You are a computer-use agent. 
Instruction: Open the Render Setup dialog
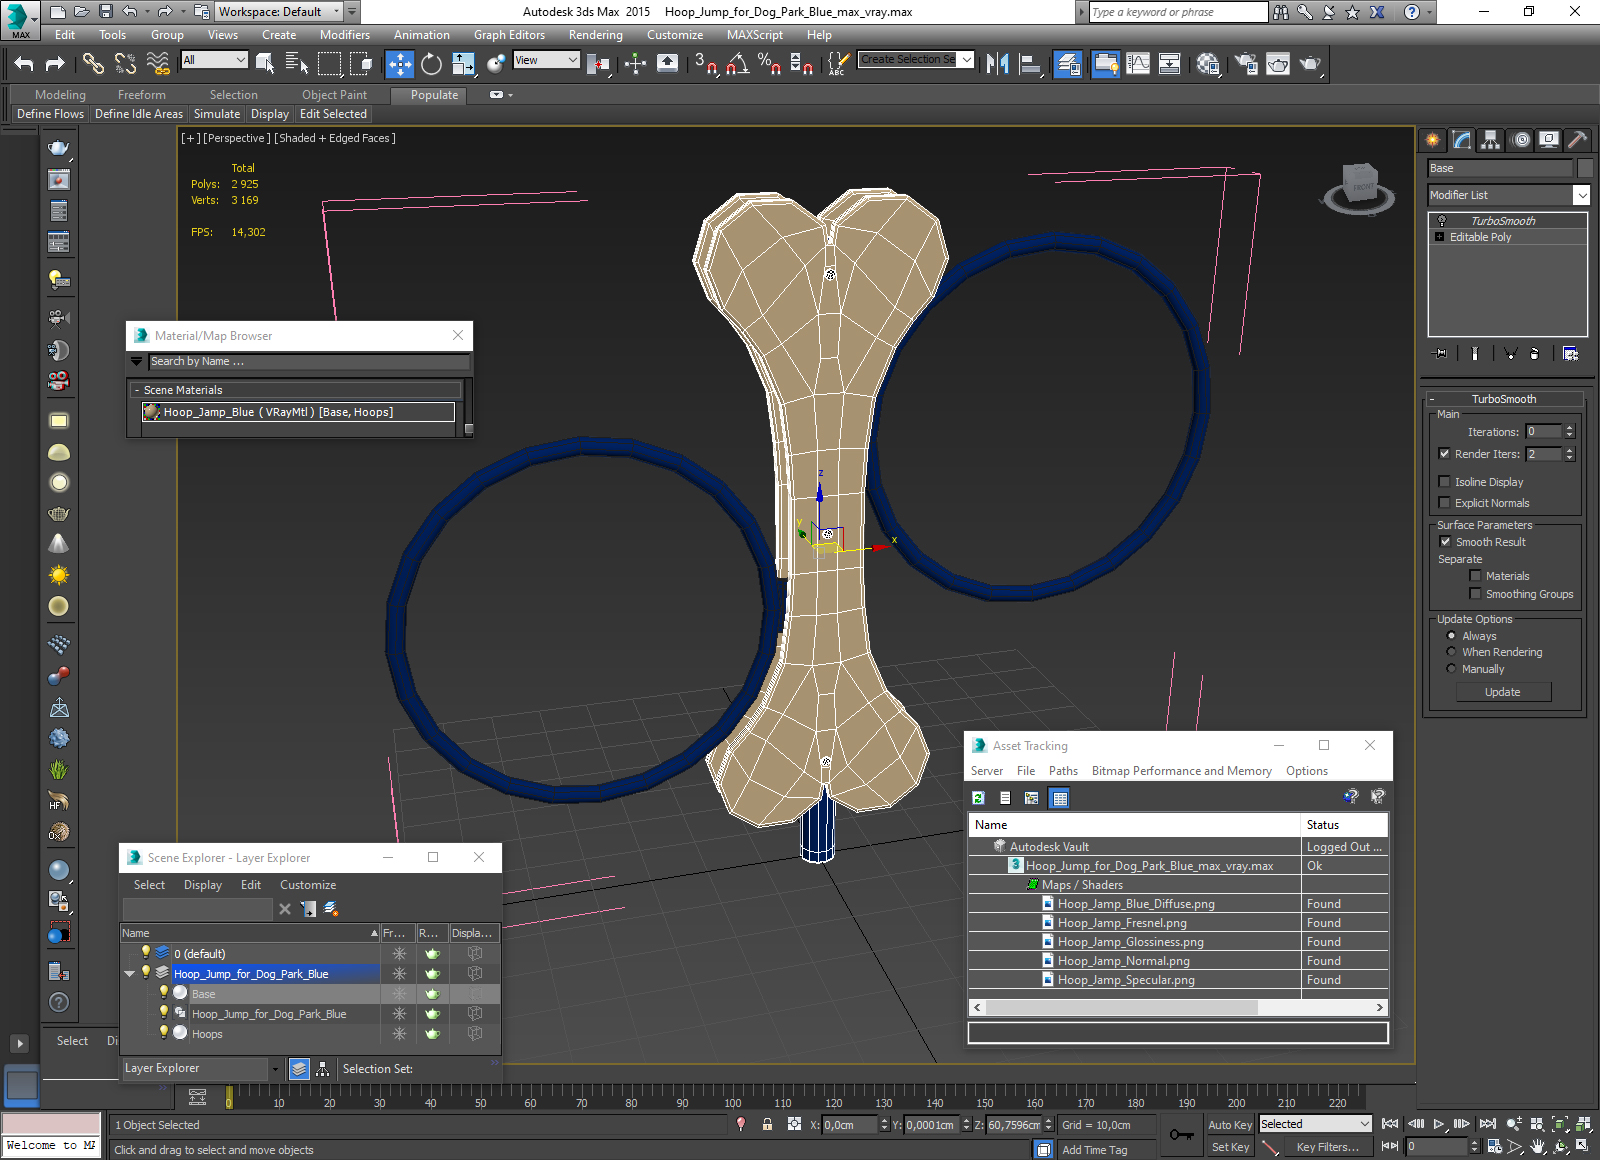1246,64
